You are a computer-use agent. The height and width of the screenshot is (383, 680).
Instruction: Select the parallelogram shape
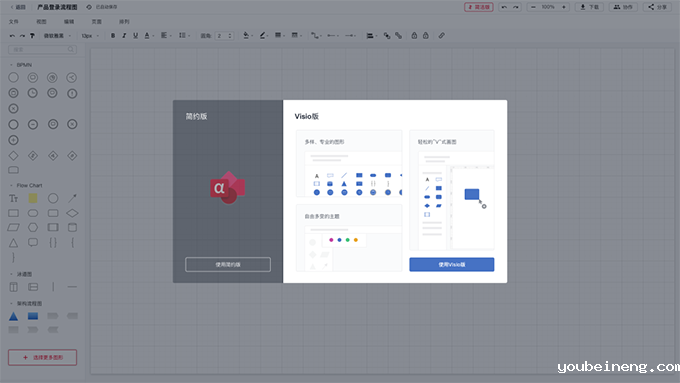(x=13, y=227)
